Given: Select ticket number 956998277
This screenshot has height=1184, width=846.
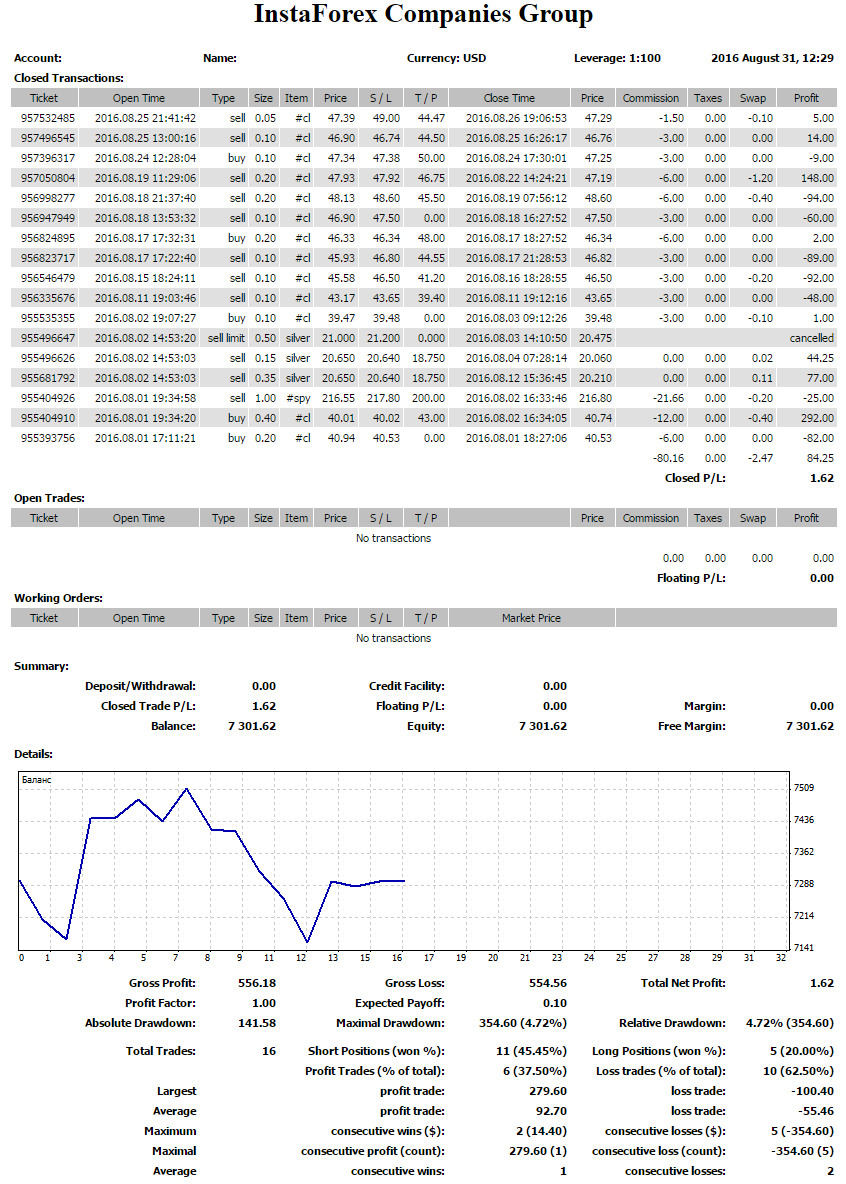Looking at the screenshot, I should [48, 198].
